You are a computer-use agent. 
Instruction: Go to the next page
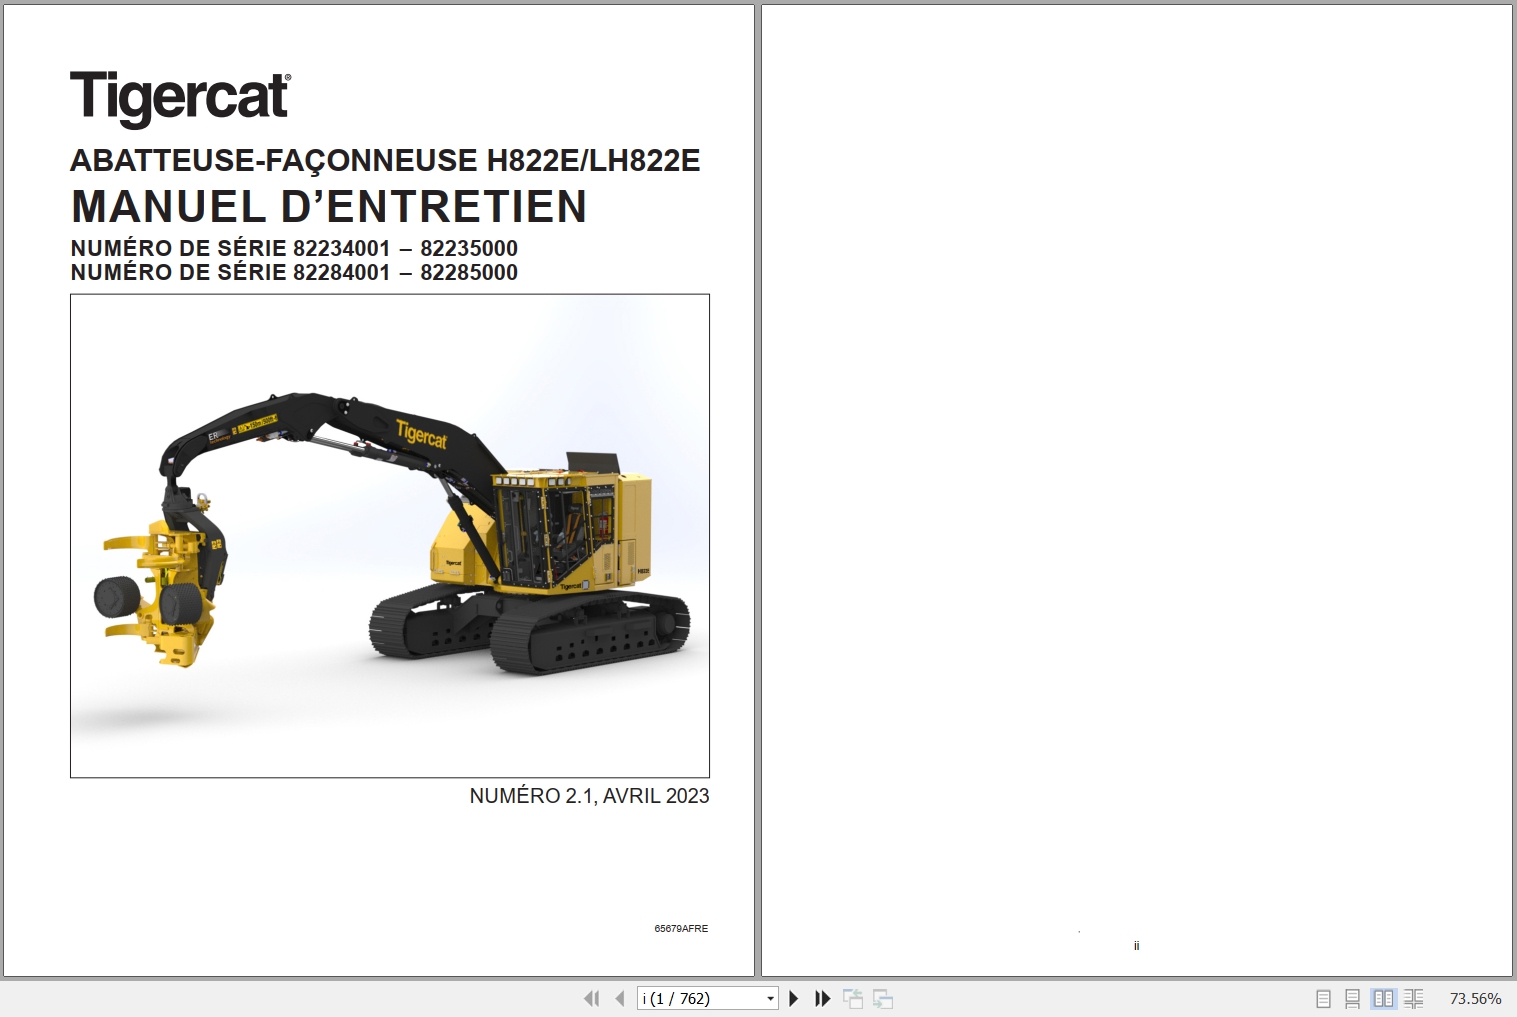pos(793,998)
